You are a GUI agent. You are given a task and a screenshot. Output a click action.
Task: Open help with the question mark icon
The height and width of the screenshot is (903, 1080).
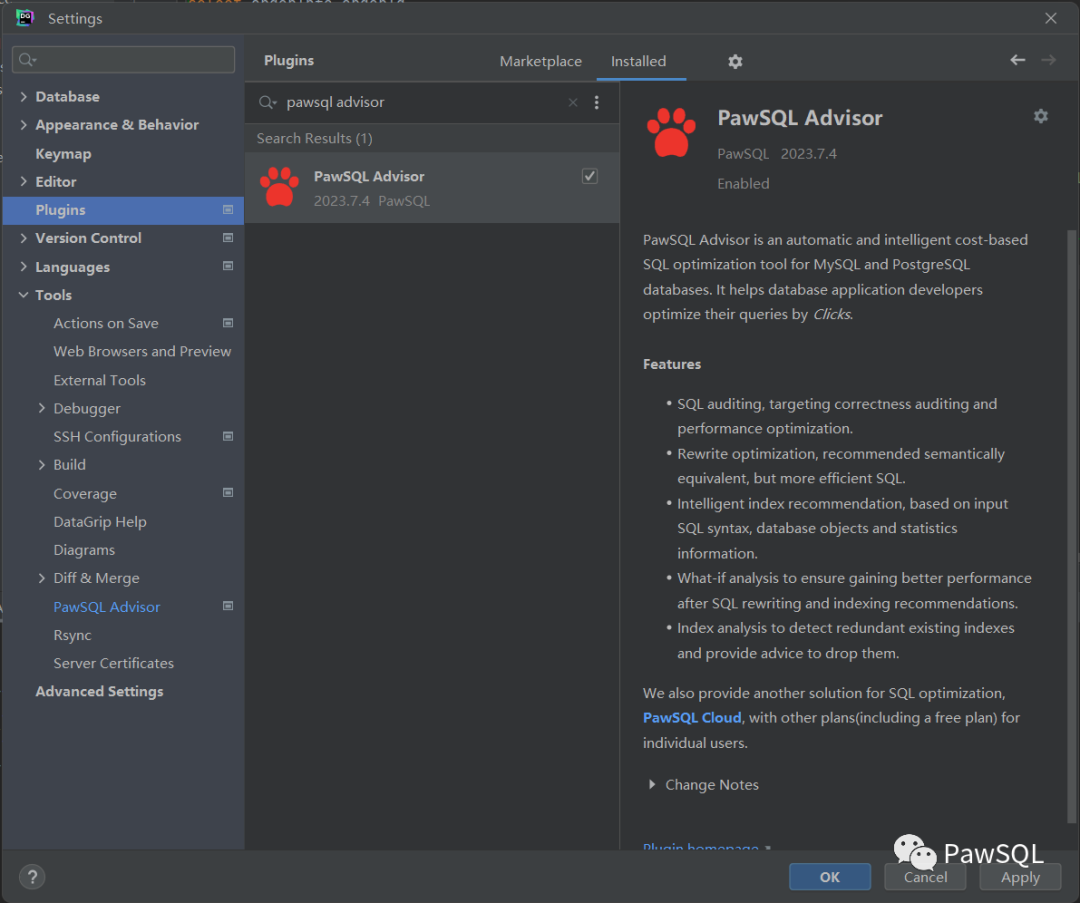32,877
